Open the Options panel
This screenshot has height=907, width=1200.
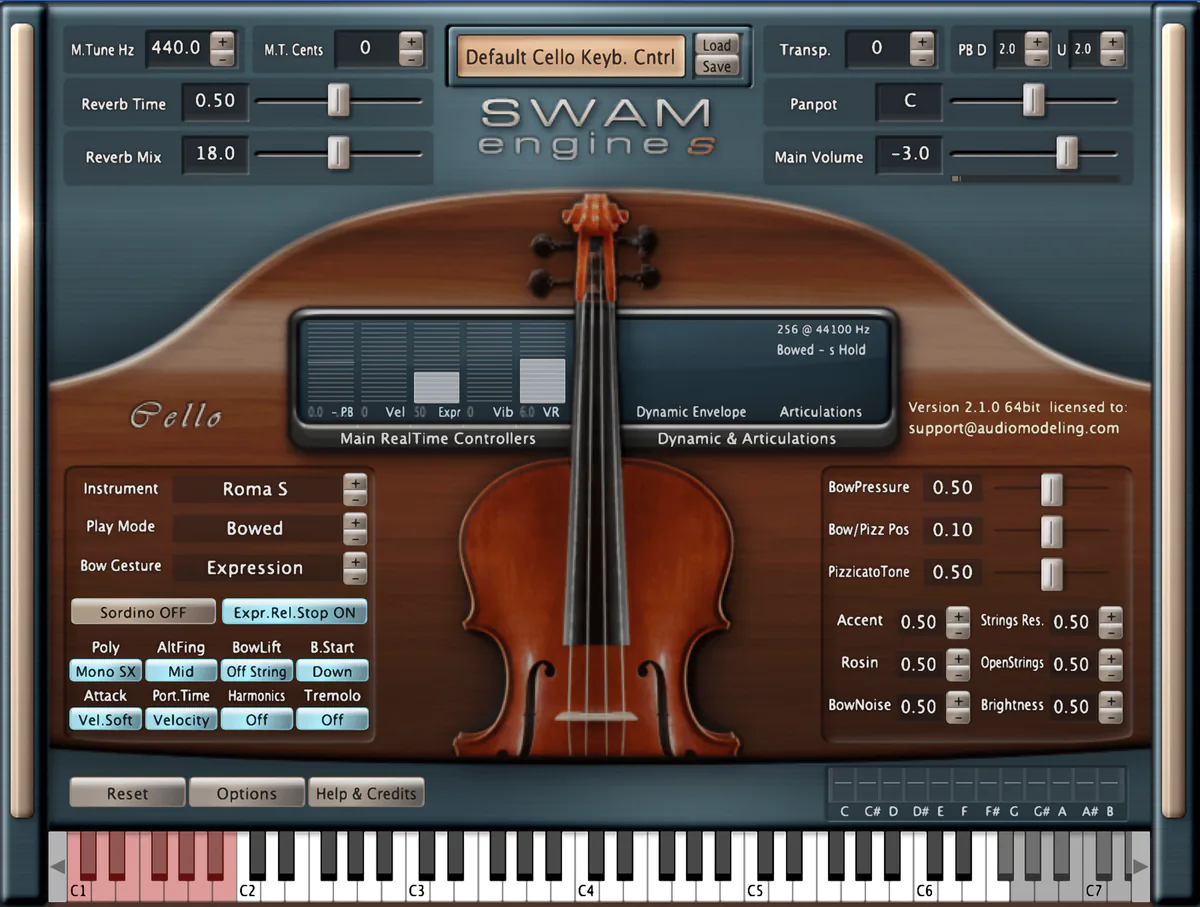(x=247, y=793)
